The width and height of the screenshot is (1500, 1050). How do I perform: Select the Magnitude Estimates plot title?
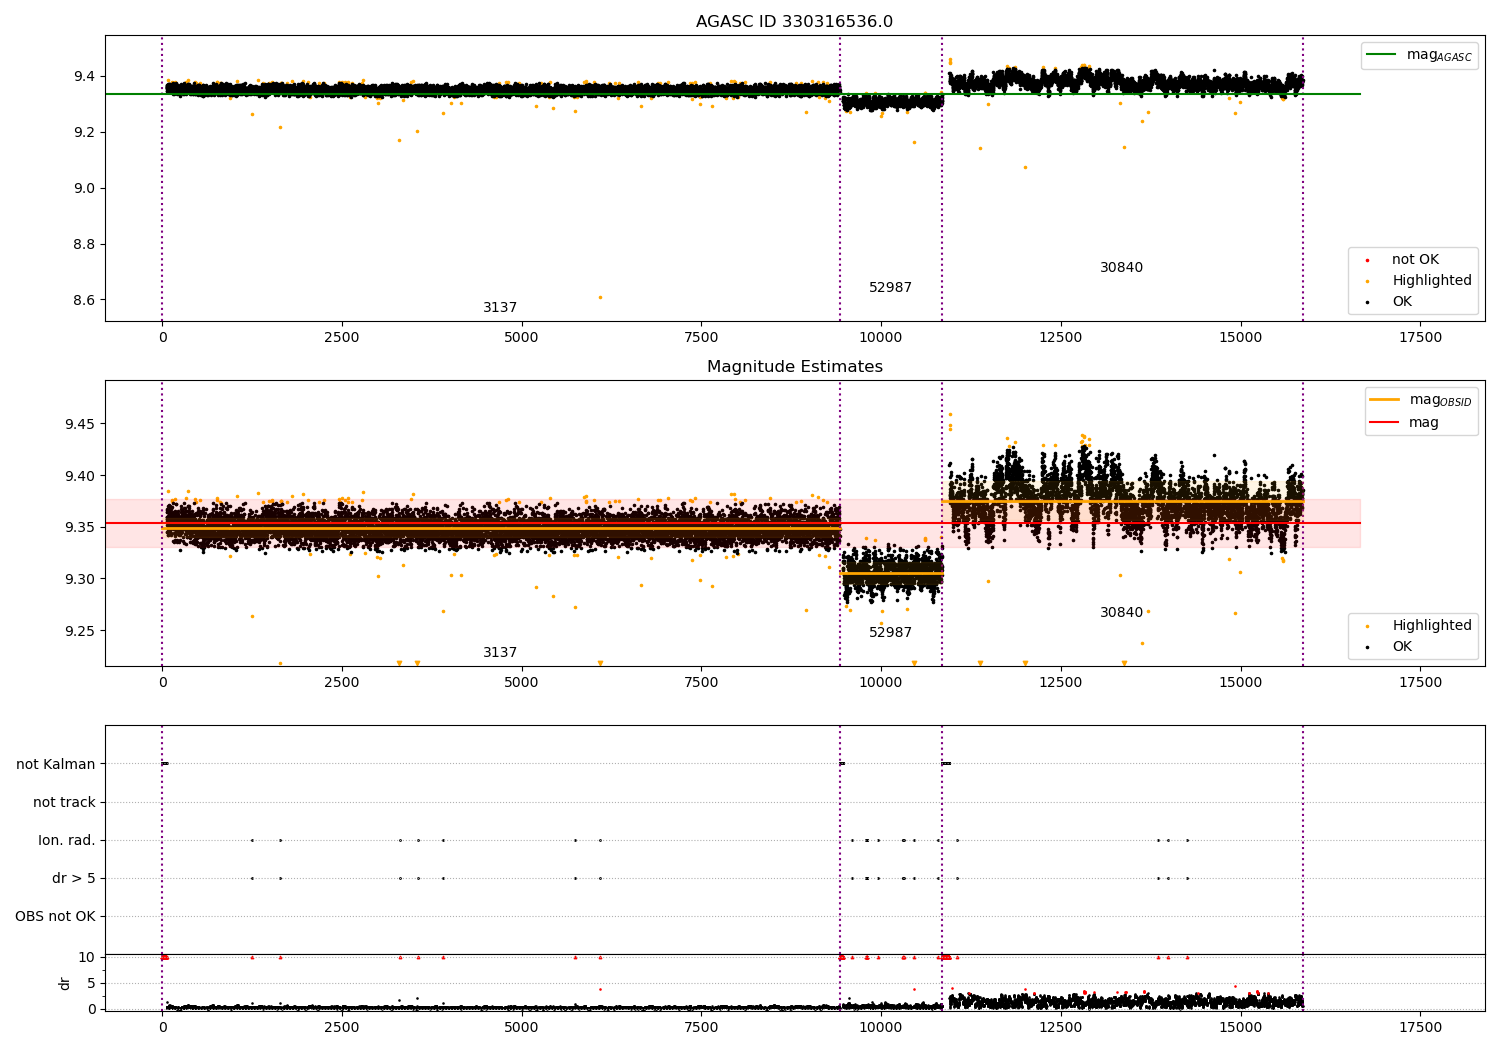[x=794, y=367]
